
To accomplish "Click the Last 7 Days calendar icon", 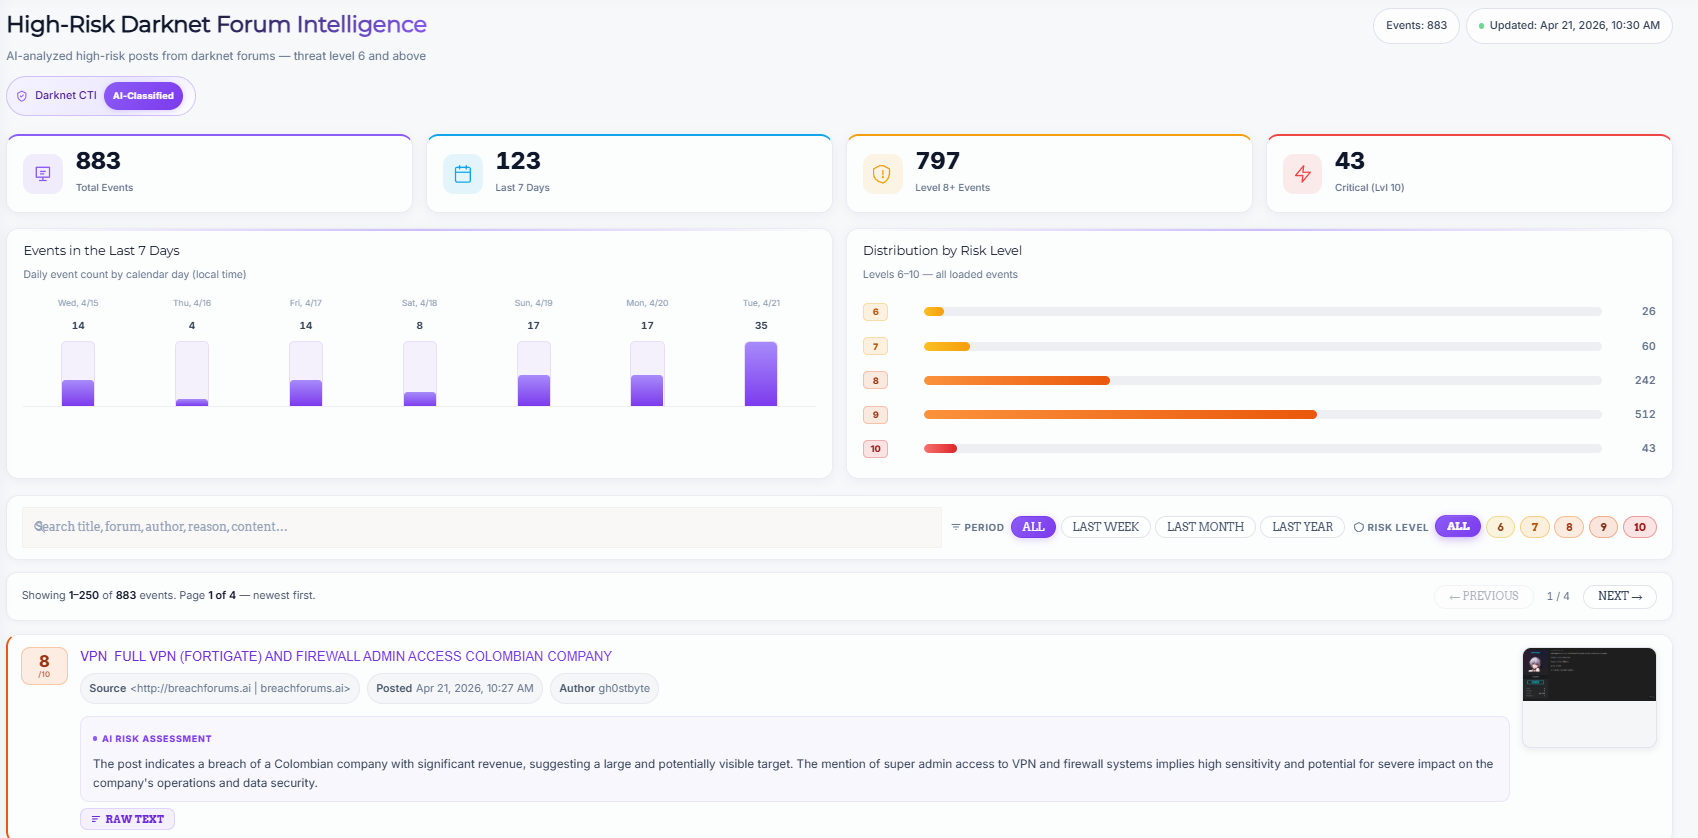I will (x=463, y=174).
